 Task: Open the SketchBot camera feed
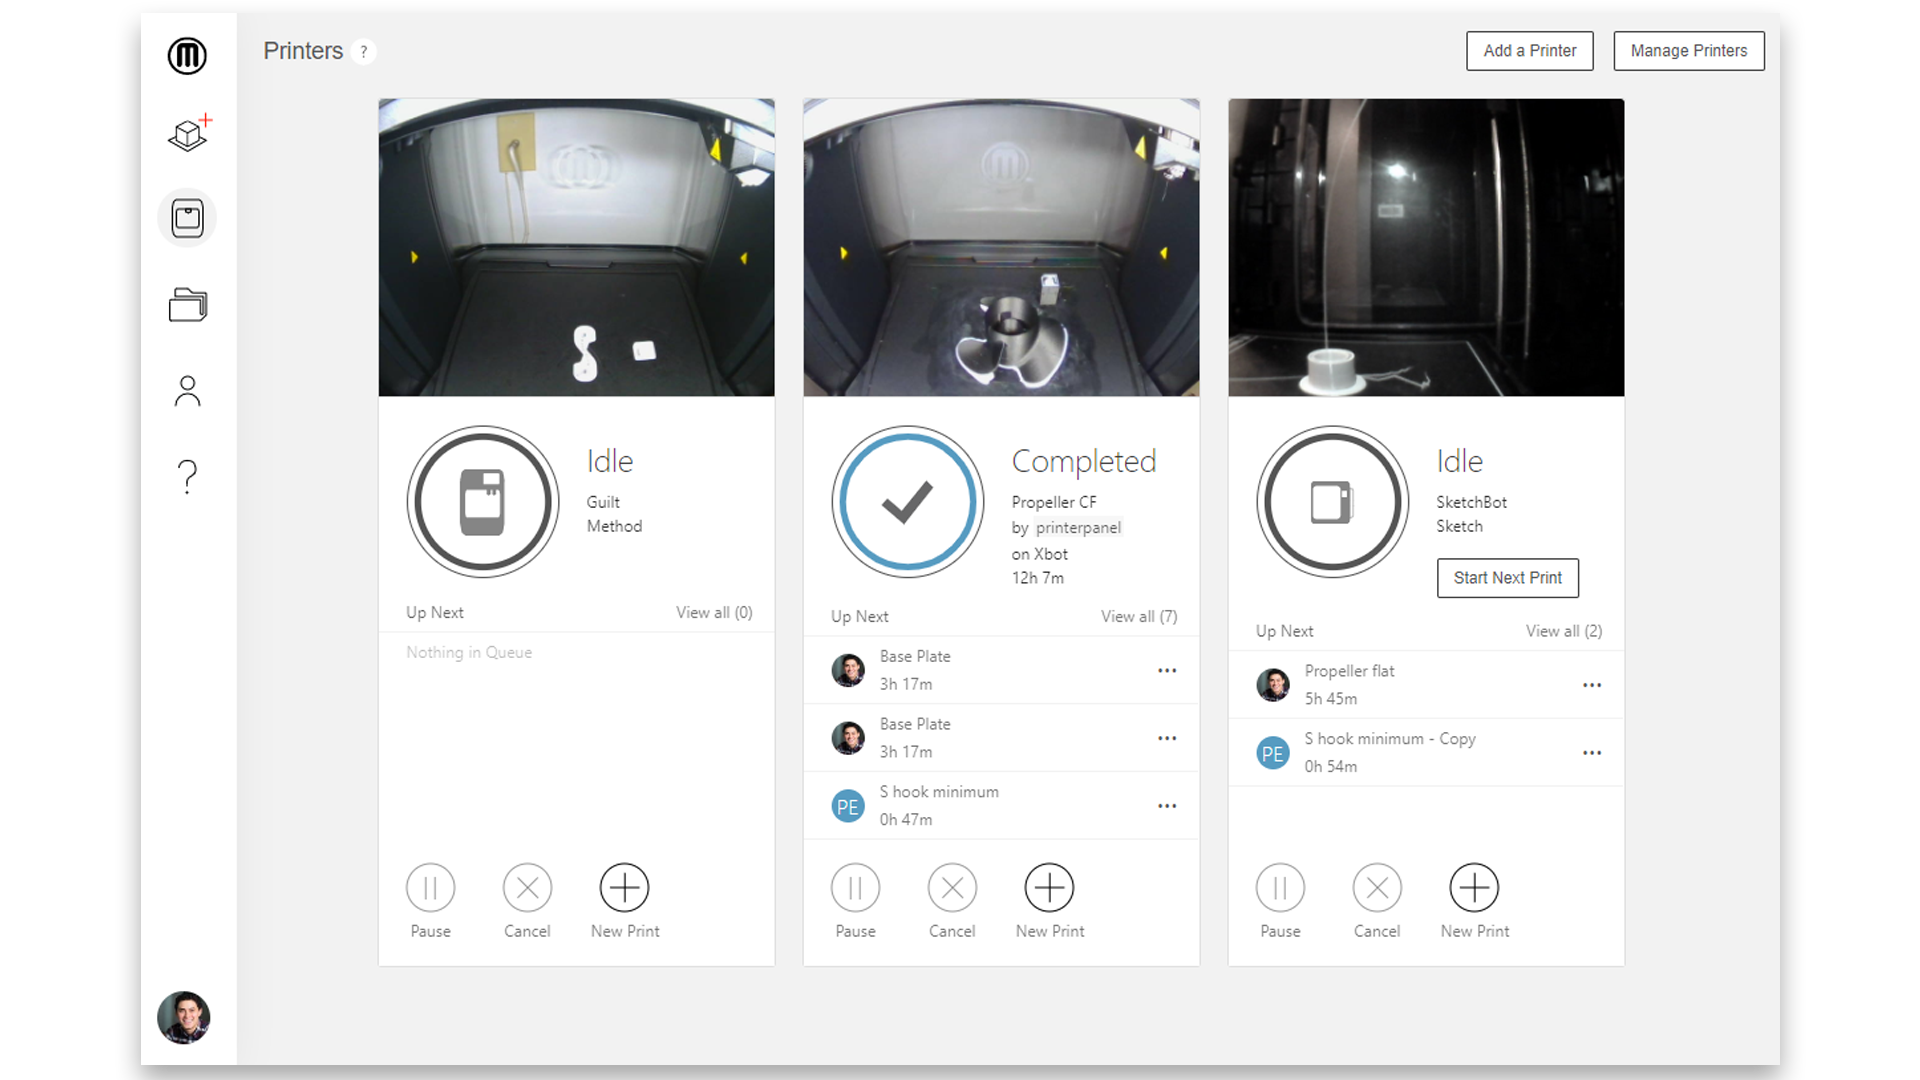[x=1427, y=247]
